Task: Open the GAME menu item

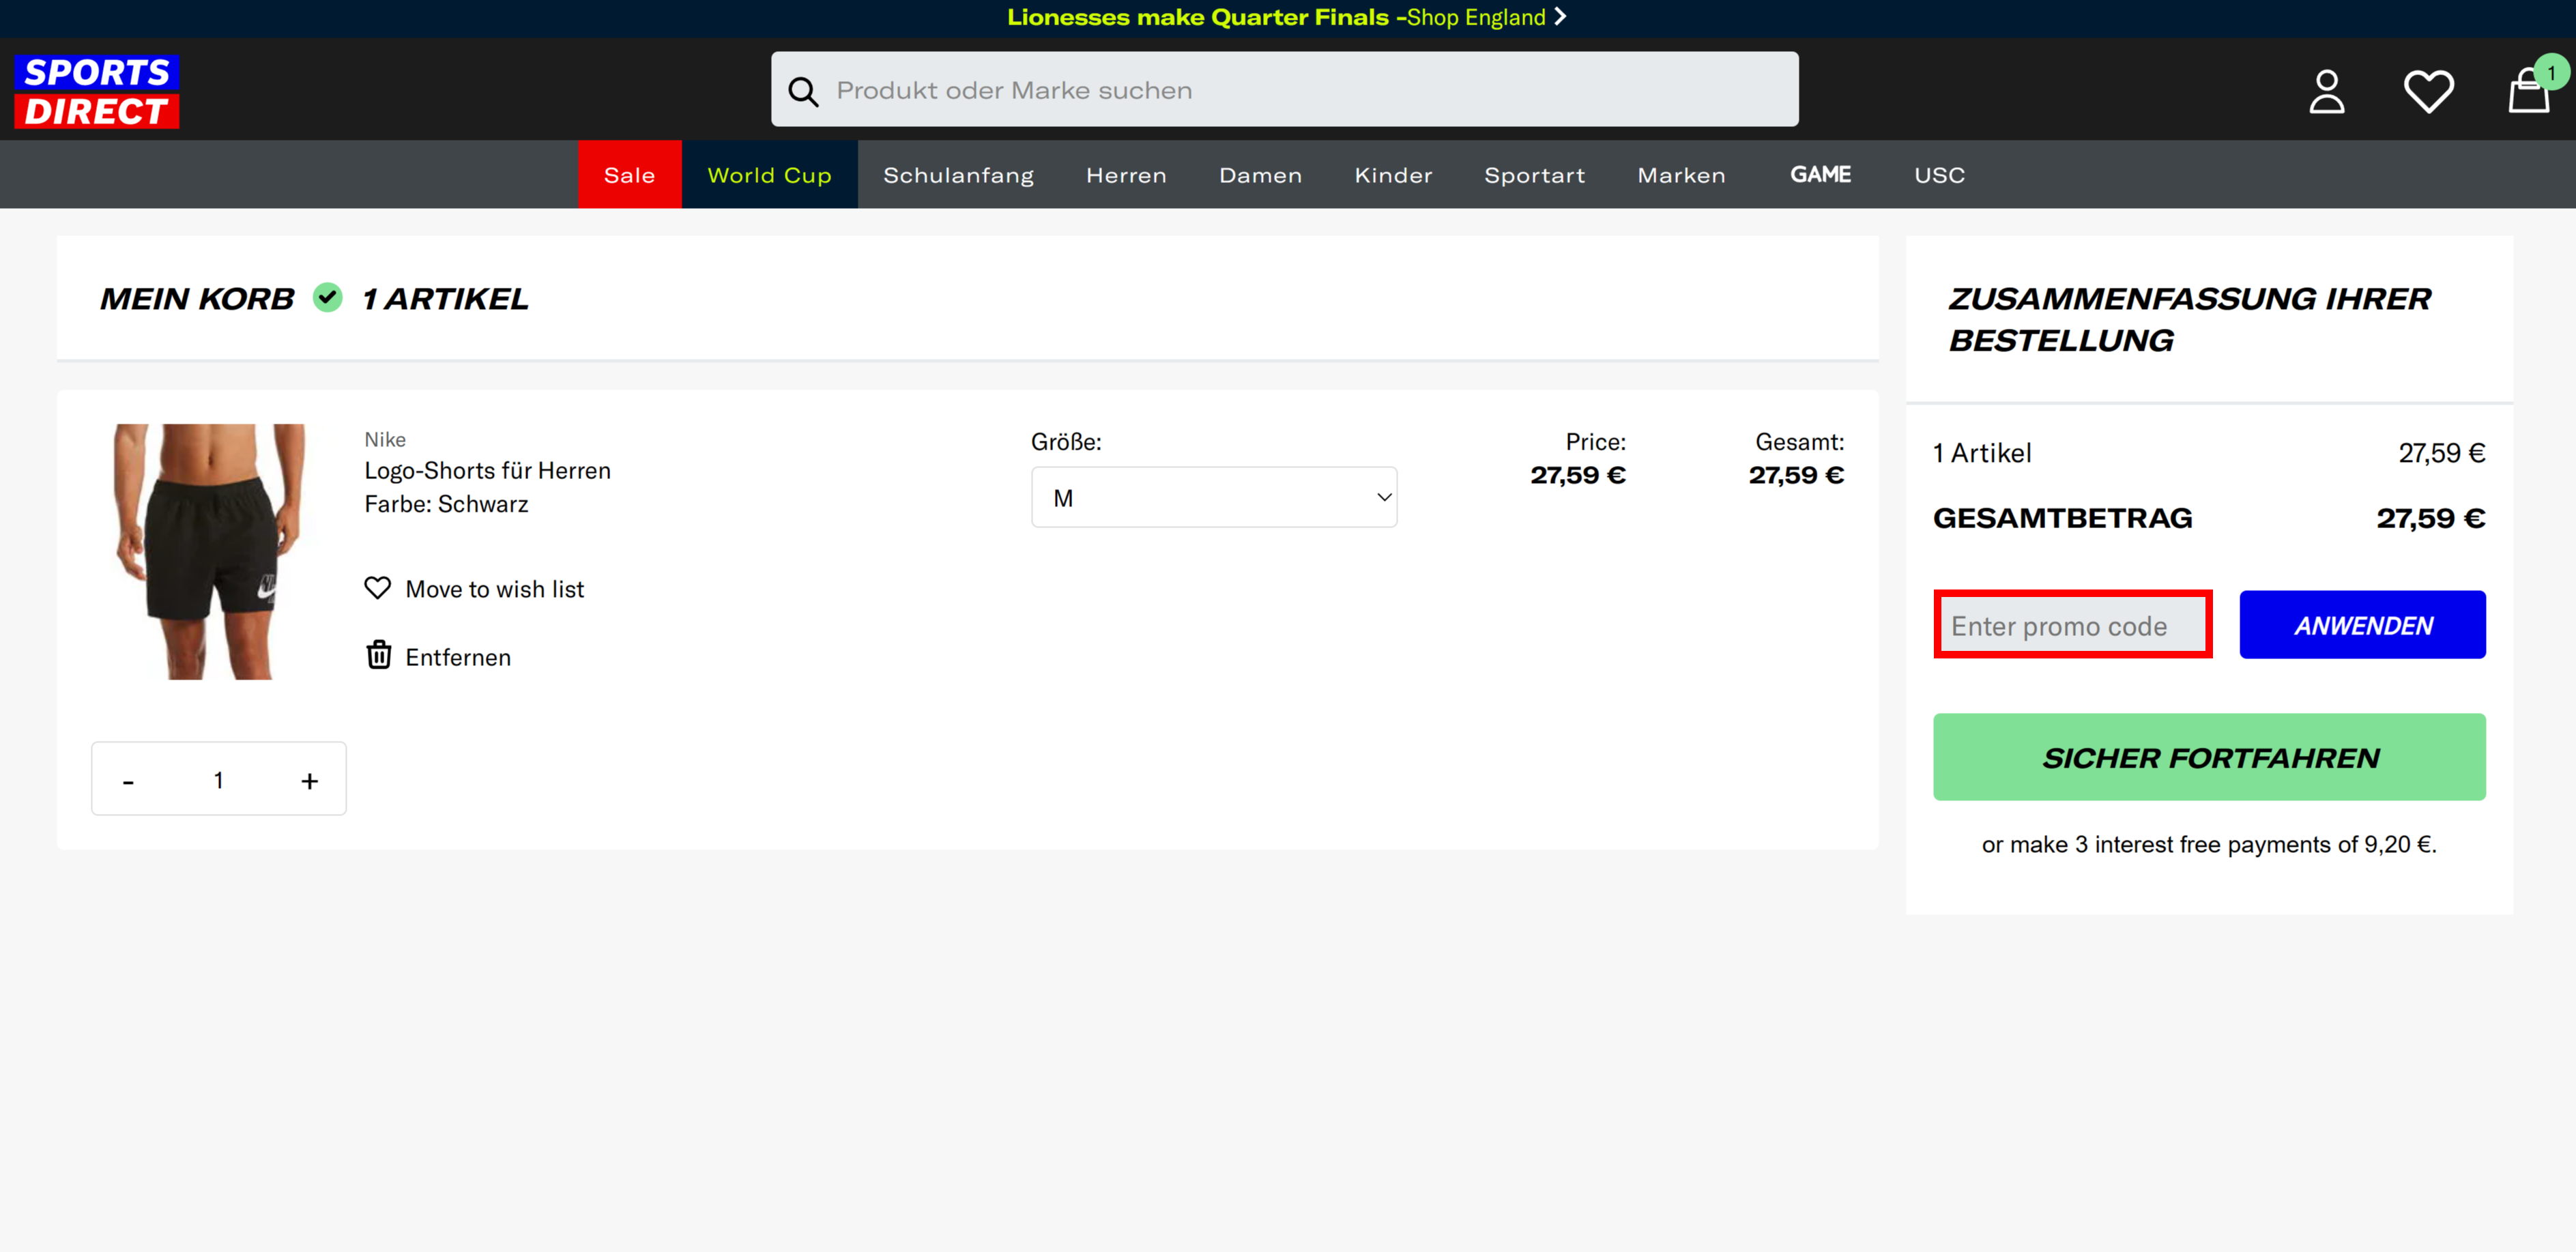Action: (1820, 175)
